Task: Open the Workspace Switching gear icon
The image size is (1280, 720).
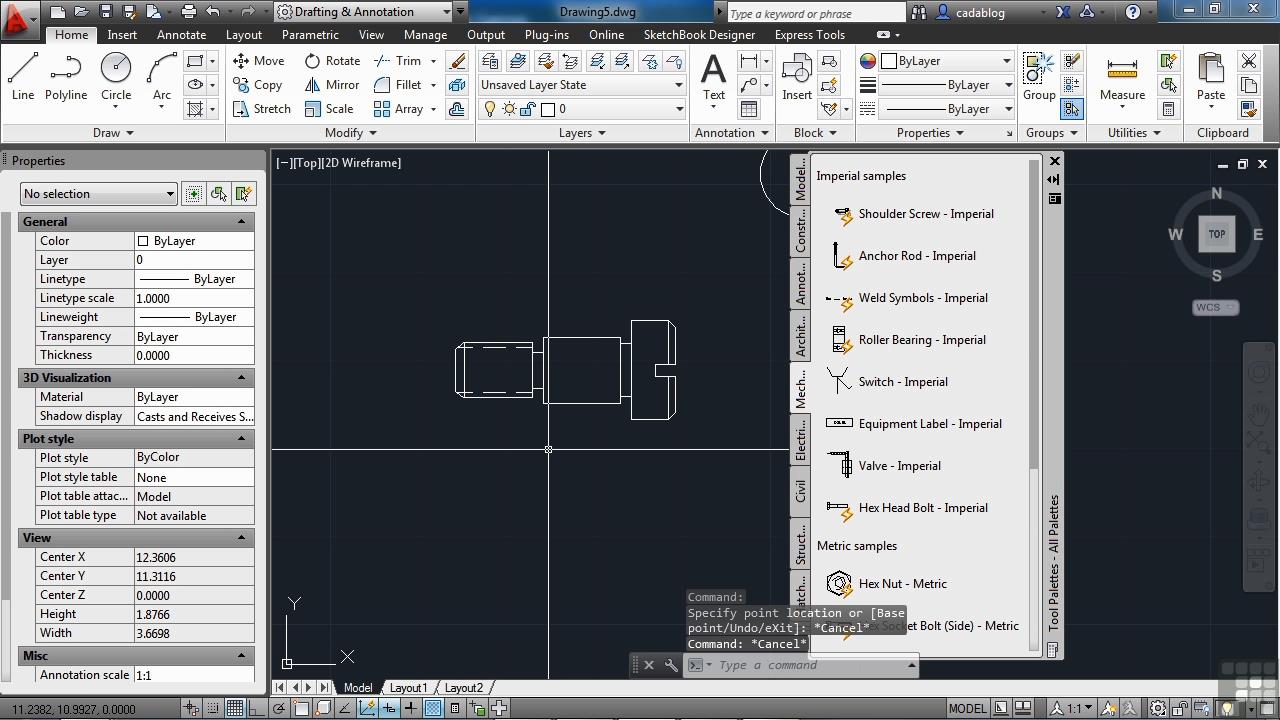Action: click(x=1156, y=709)
